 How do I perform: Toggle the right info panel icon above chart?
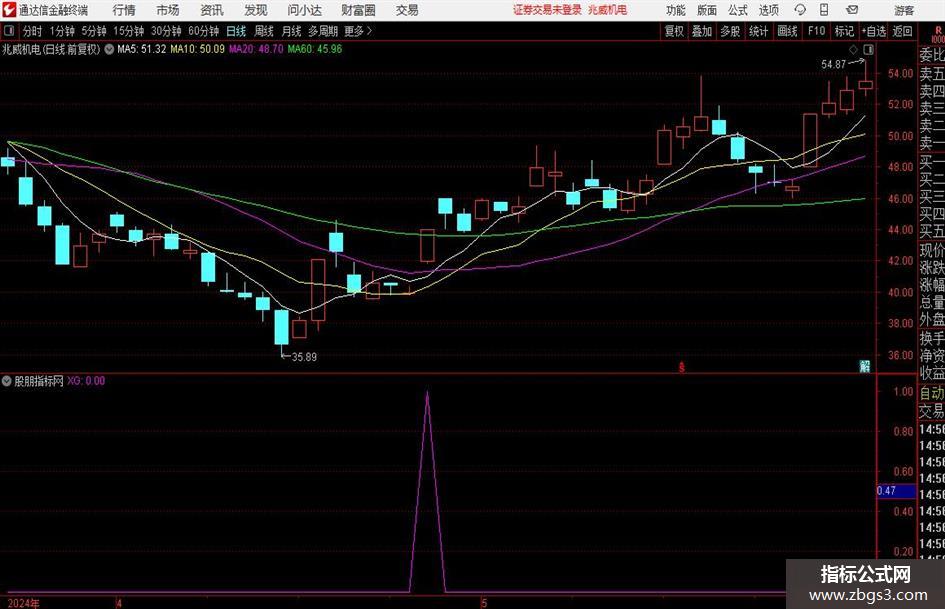coord(868,49)
